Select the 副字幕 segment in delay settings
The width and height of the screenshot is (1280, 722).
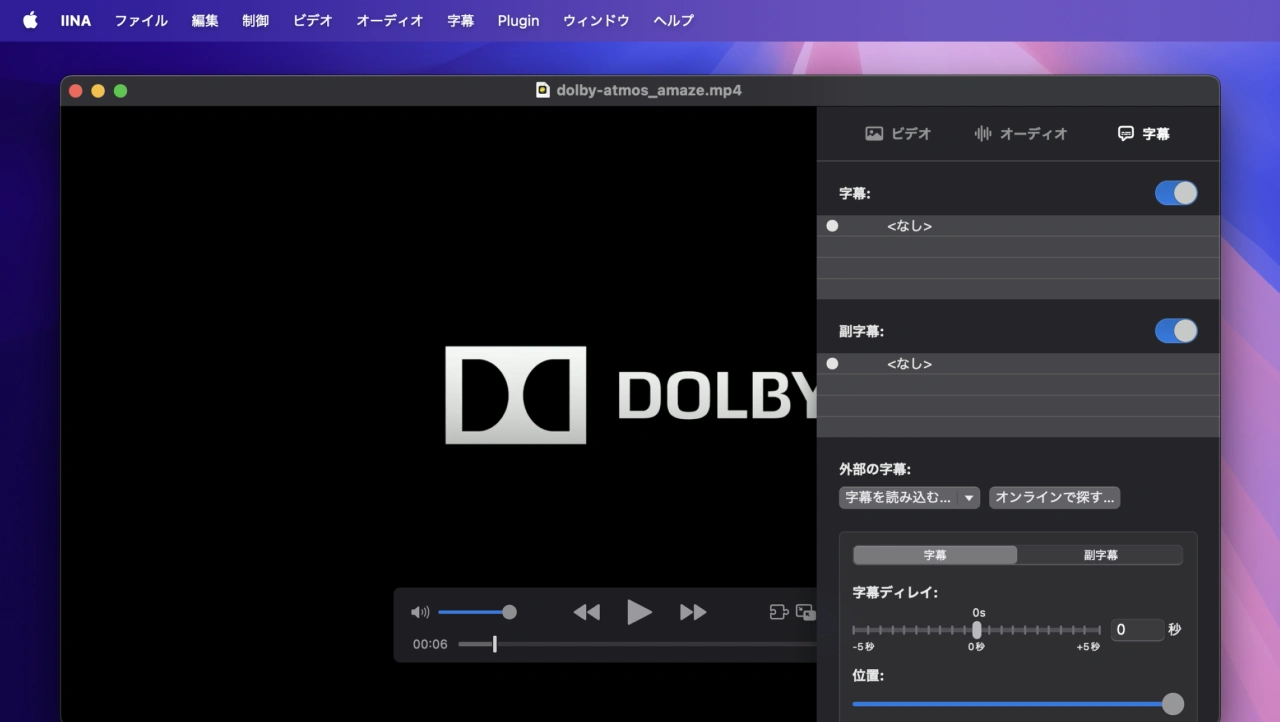coord(1100,555)
